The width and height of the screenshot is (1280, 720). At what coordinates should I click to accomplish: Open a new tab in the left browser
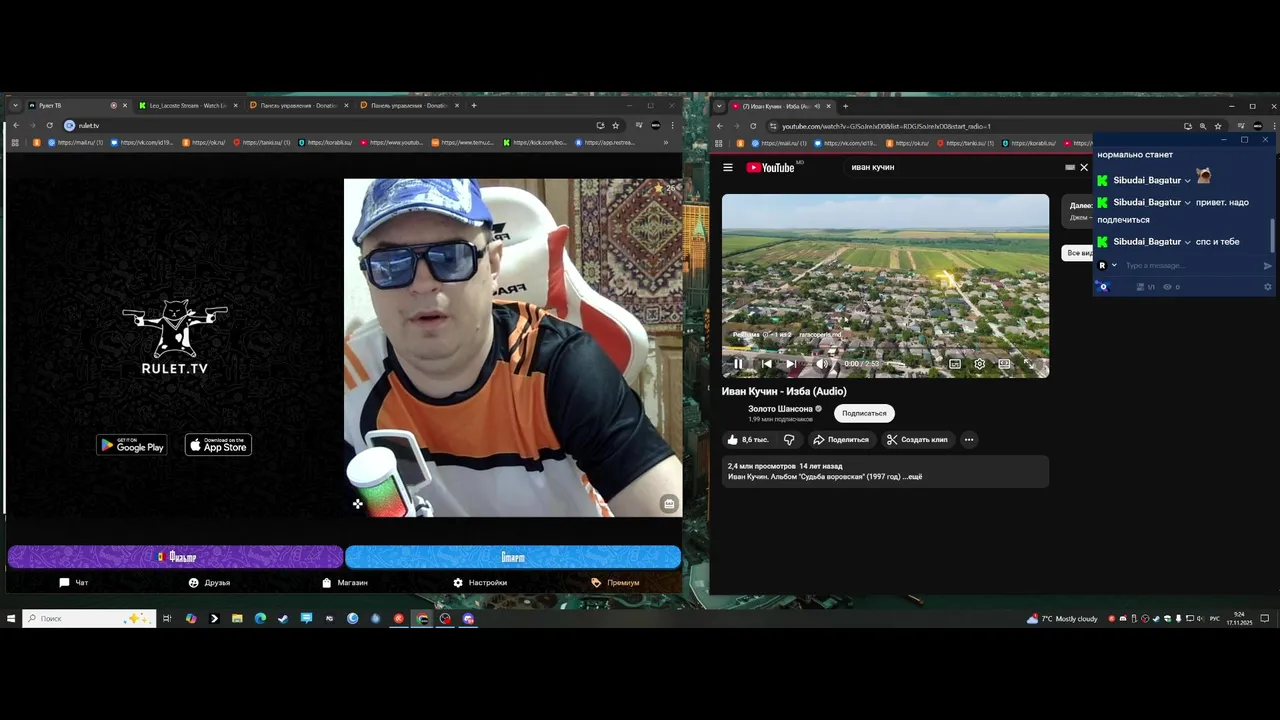pyautogui.click(x=474, y=105)
